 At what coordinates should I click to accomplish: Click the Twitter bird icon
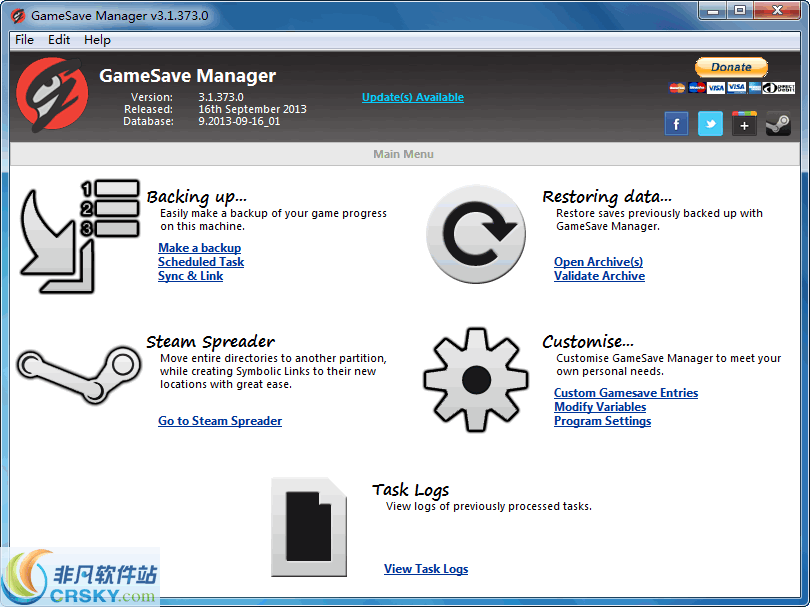point(710,123)
